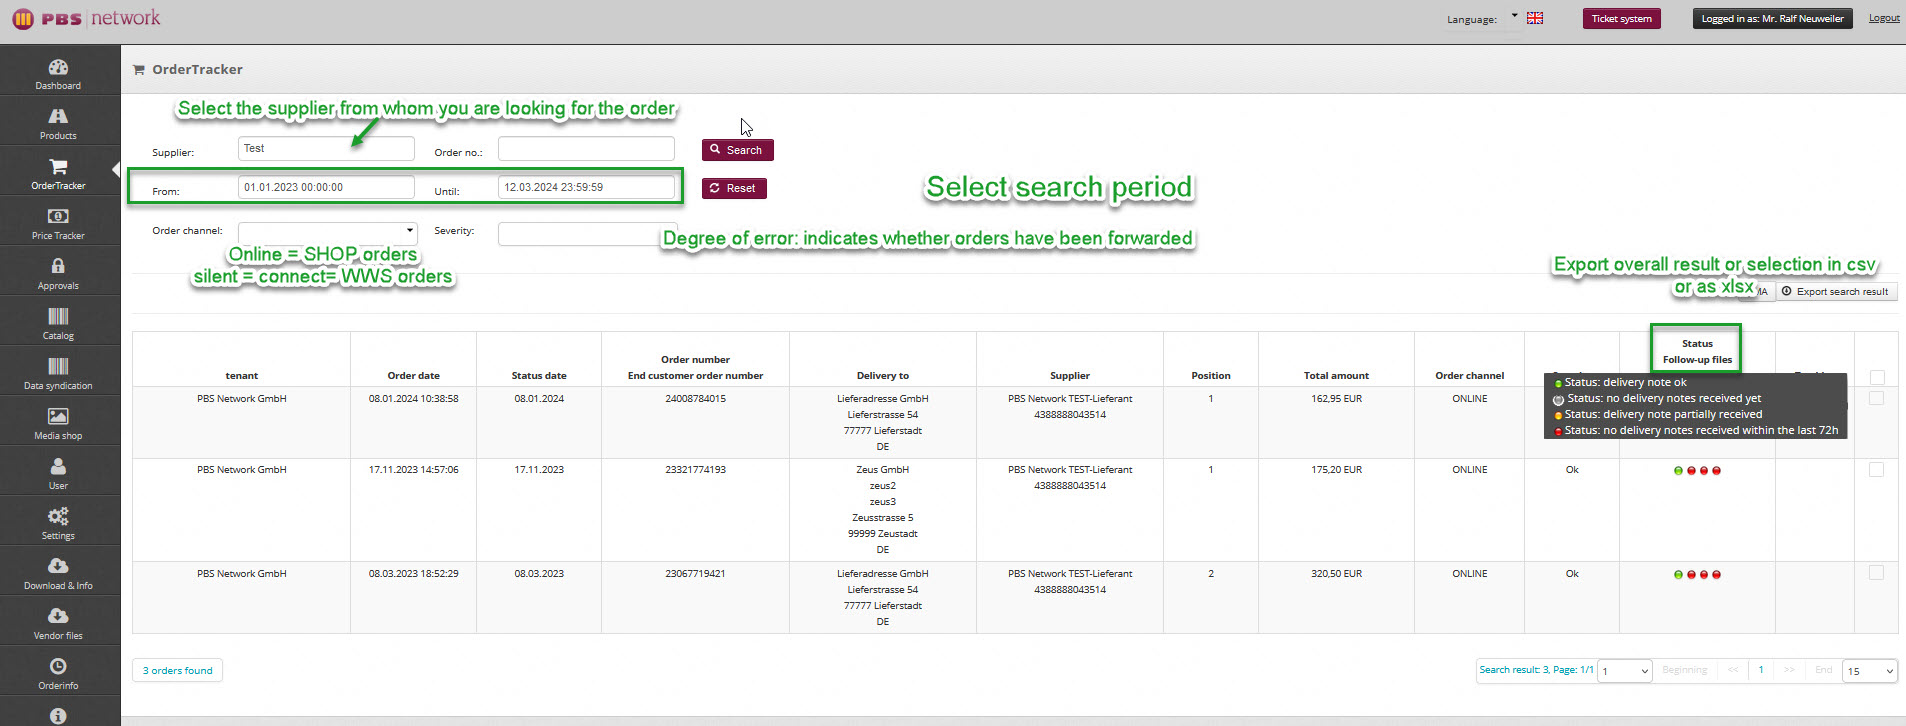Click order number 23321774193
This screenshot has width=1906, height=726.
tap(695, 470)
